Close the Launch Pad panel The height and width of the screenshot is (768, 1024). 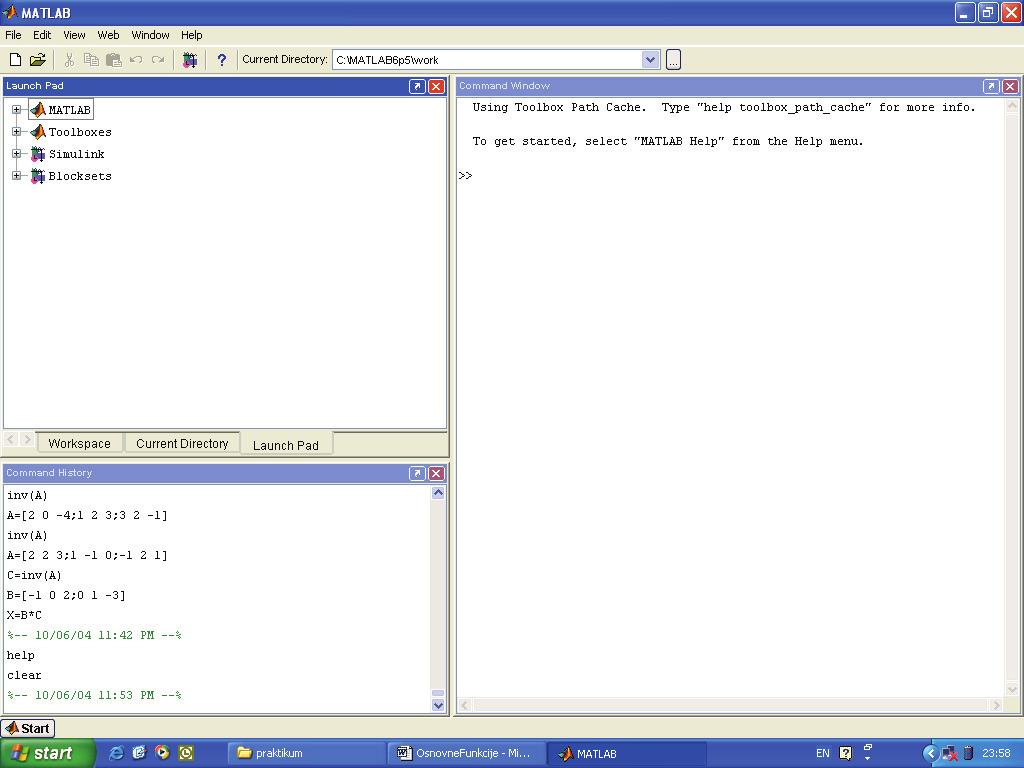436,86
